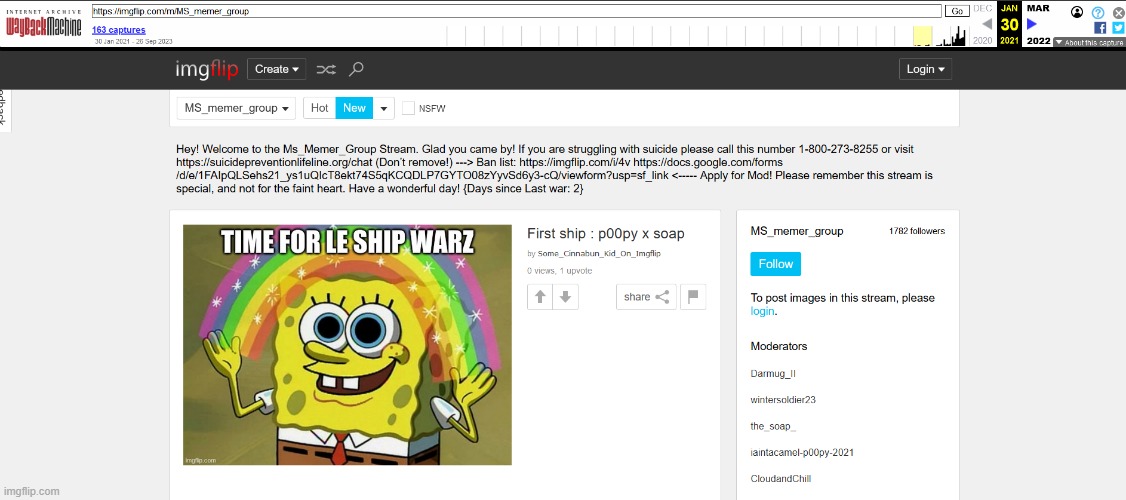
Task: Select MAR month in Wayback toolbar
Action: tap(1038, 8)
